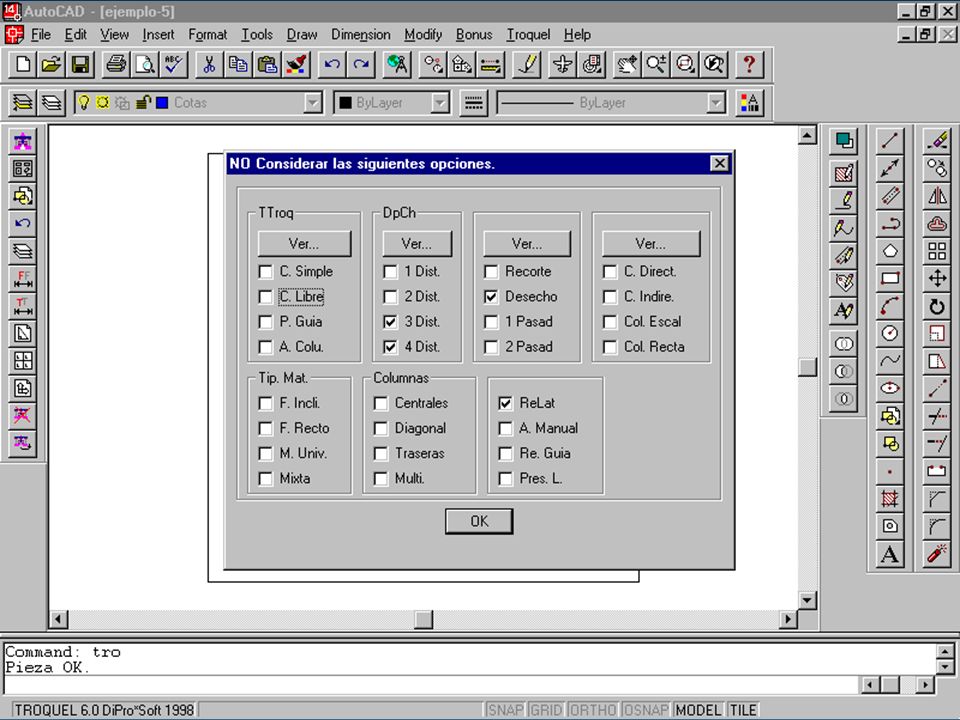Select the Rotate modify tool

tap(937, 306)
